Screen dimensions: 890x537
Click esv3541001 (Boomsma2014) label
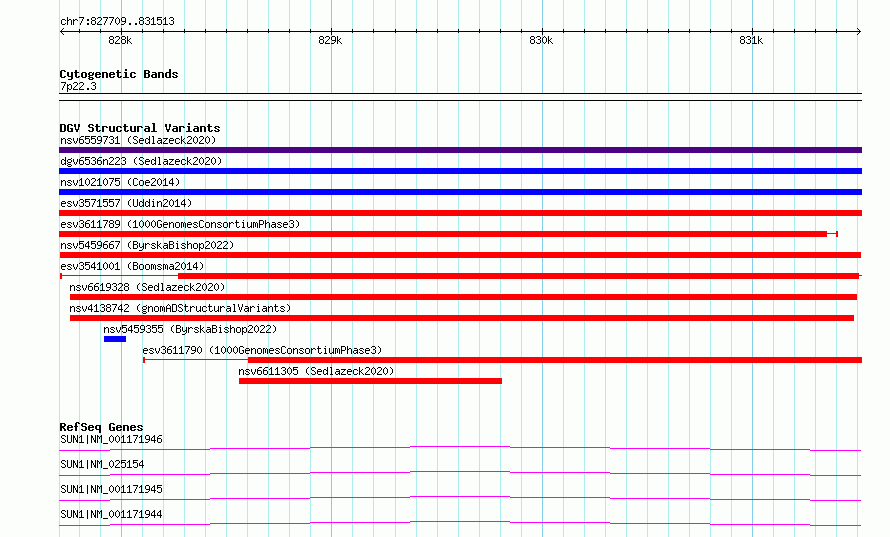[x=132, y=266]
